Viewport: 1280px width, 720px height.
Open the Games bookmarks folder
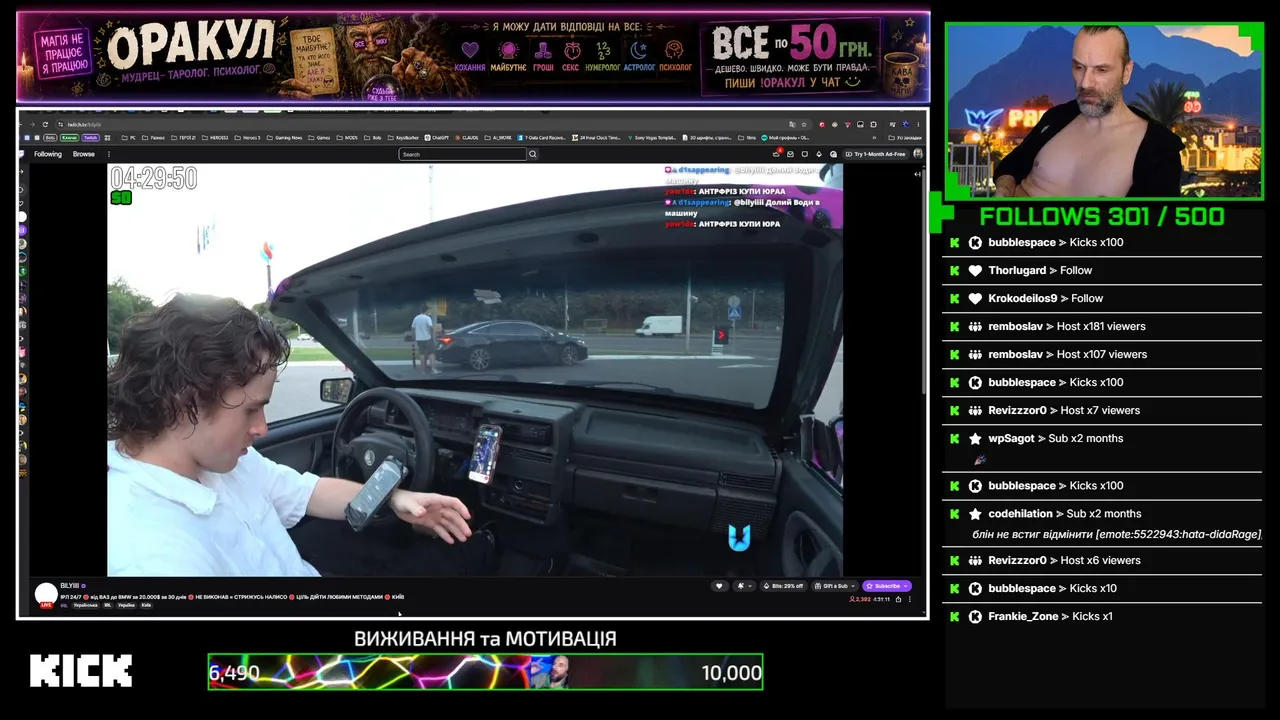tap(320, 137)
